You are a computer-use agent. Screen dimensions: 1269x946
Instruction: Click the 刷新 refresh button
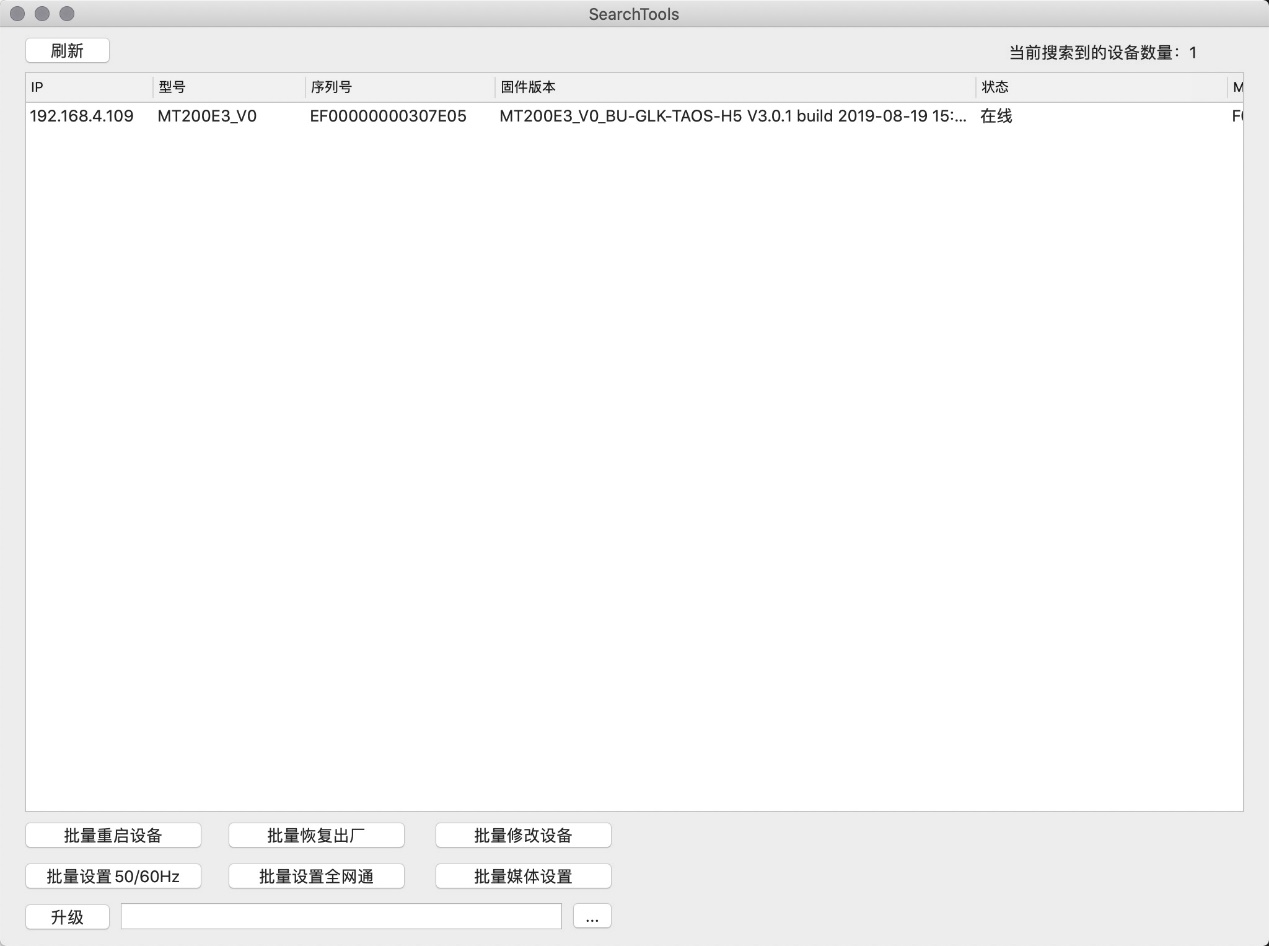point(67,51)
